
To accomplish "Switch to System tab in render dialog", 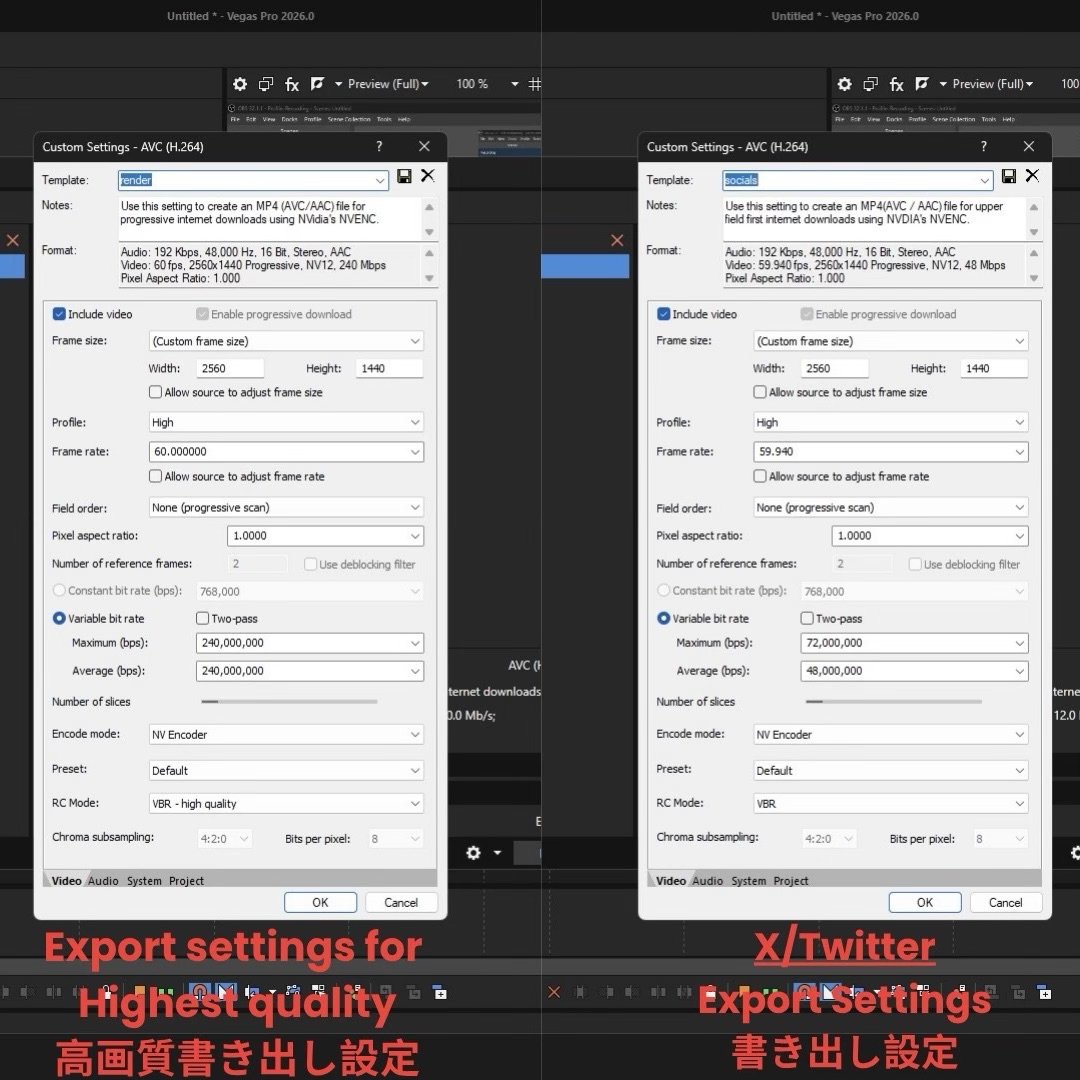I will tap(144, 881).
